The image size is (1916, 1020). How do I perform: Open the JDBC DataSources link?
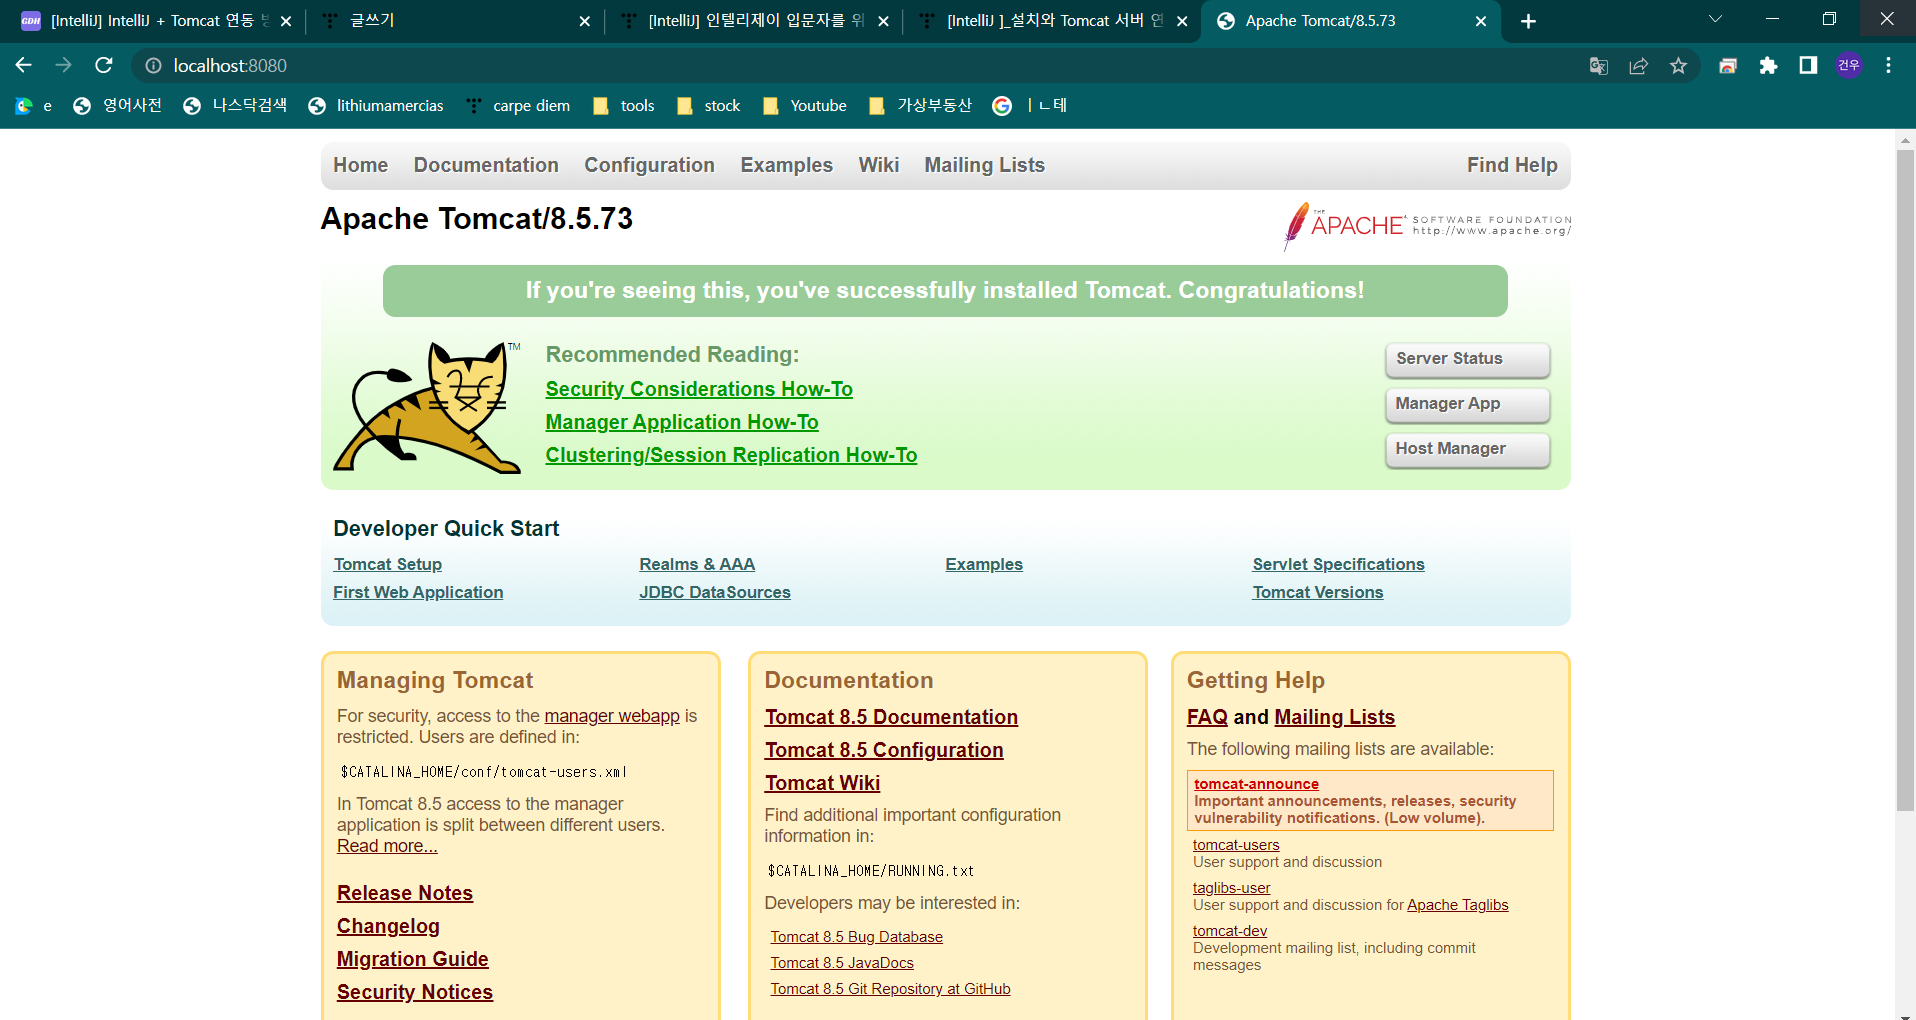(715, 592)
